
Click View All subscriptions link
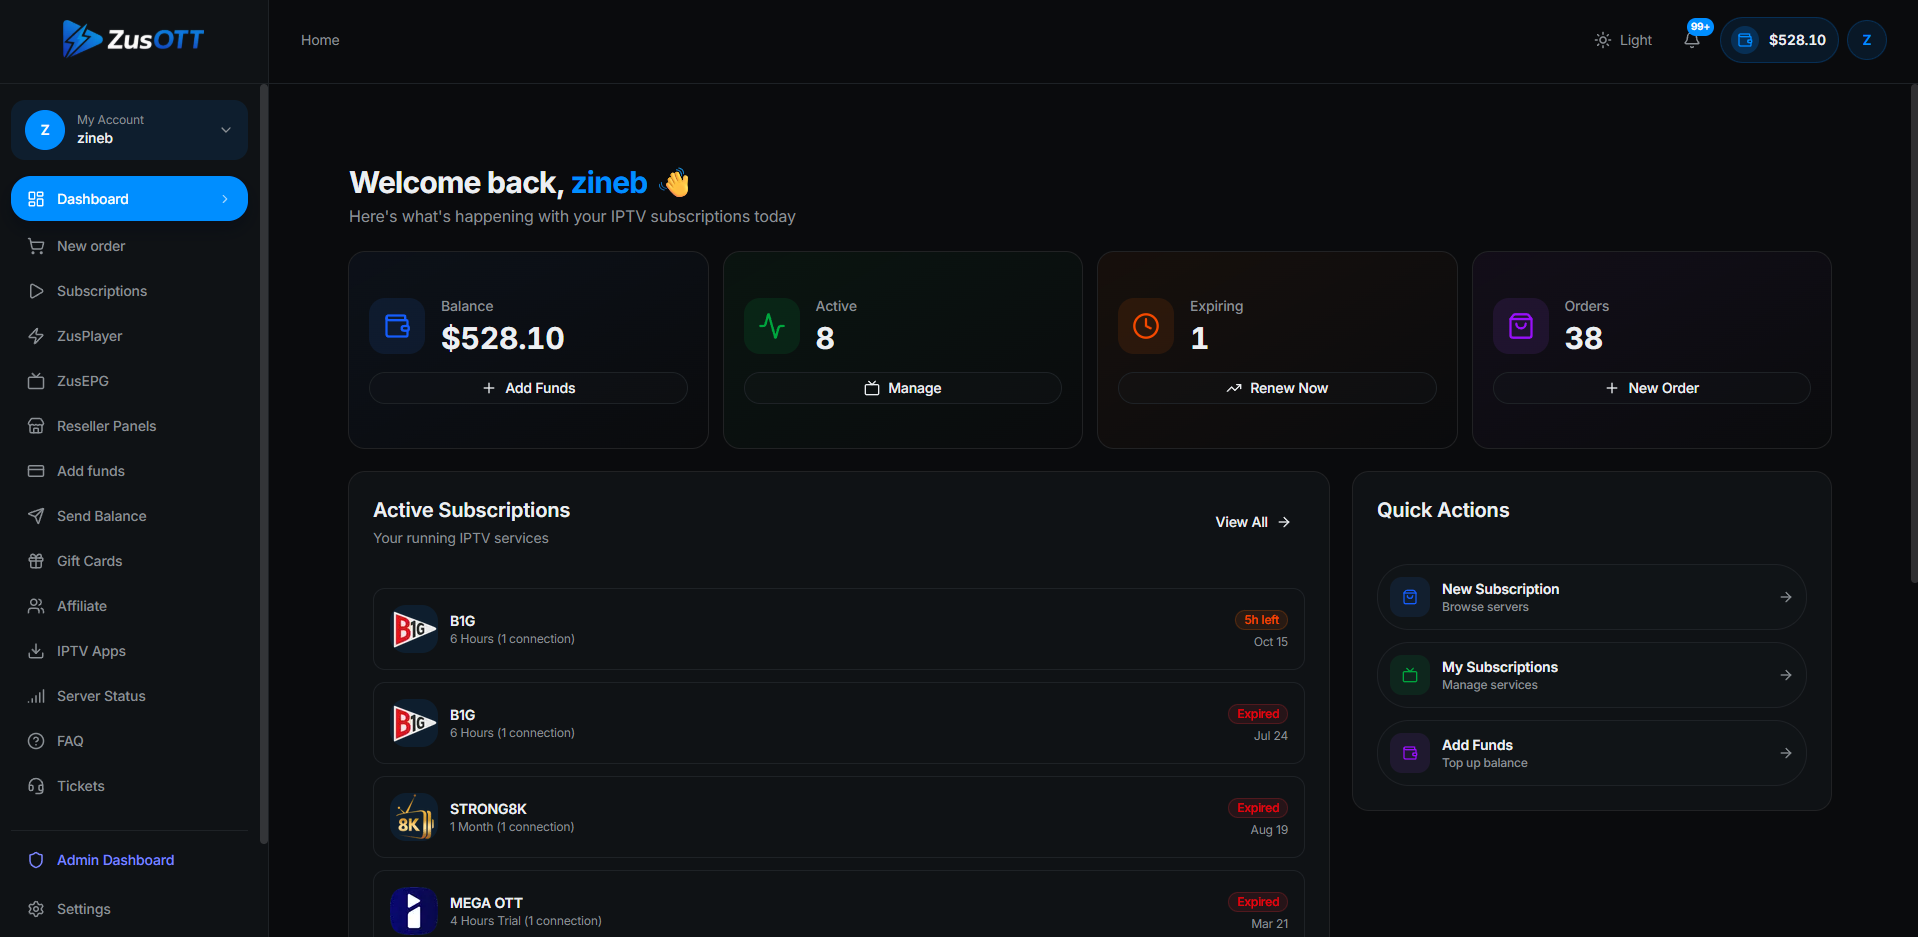click(x=1253, y=522)
